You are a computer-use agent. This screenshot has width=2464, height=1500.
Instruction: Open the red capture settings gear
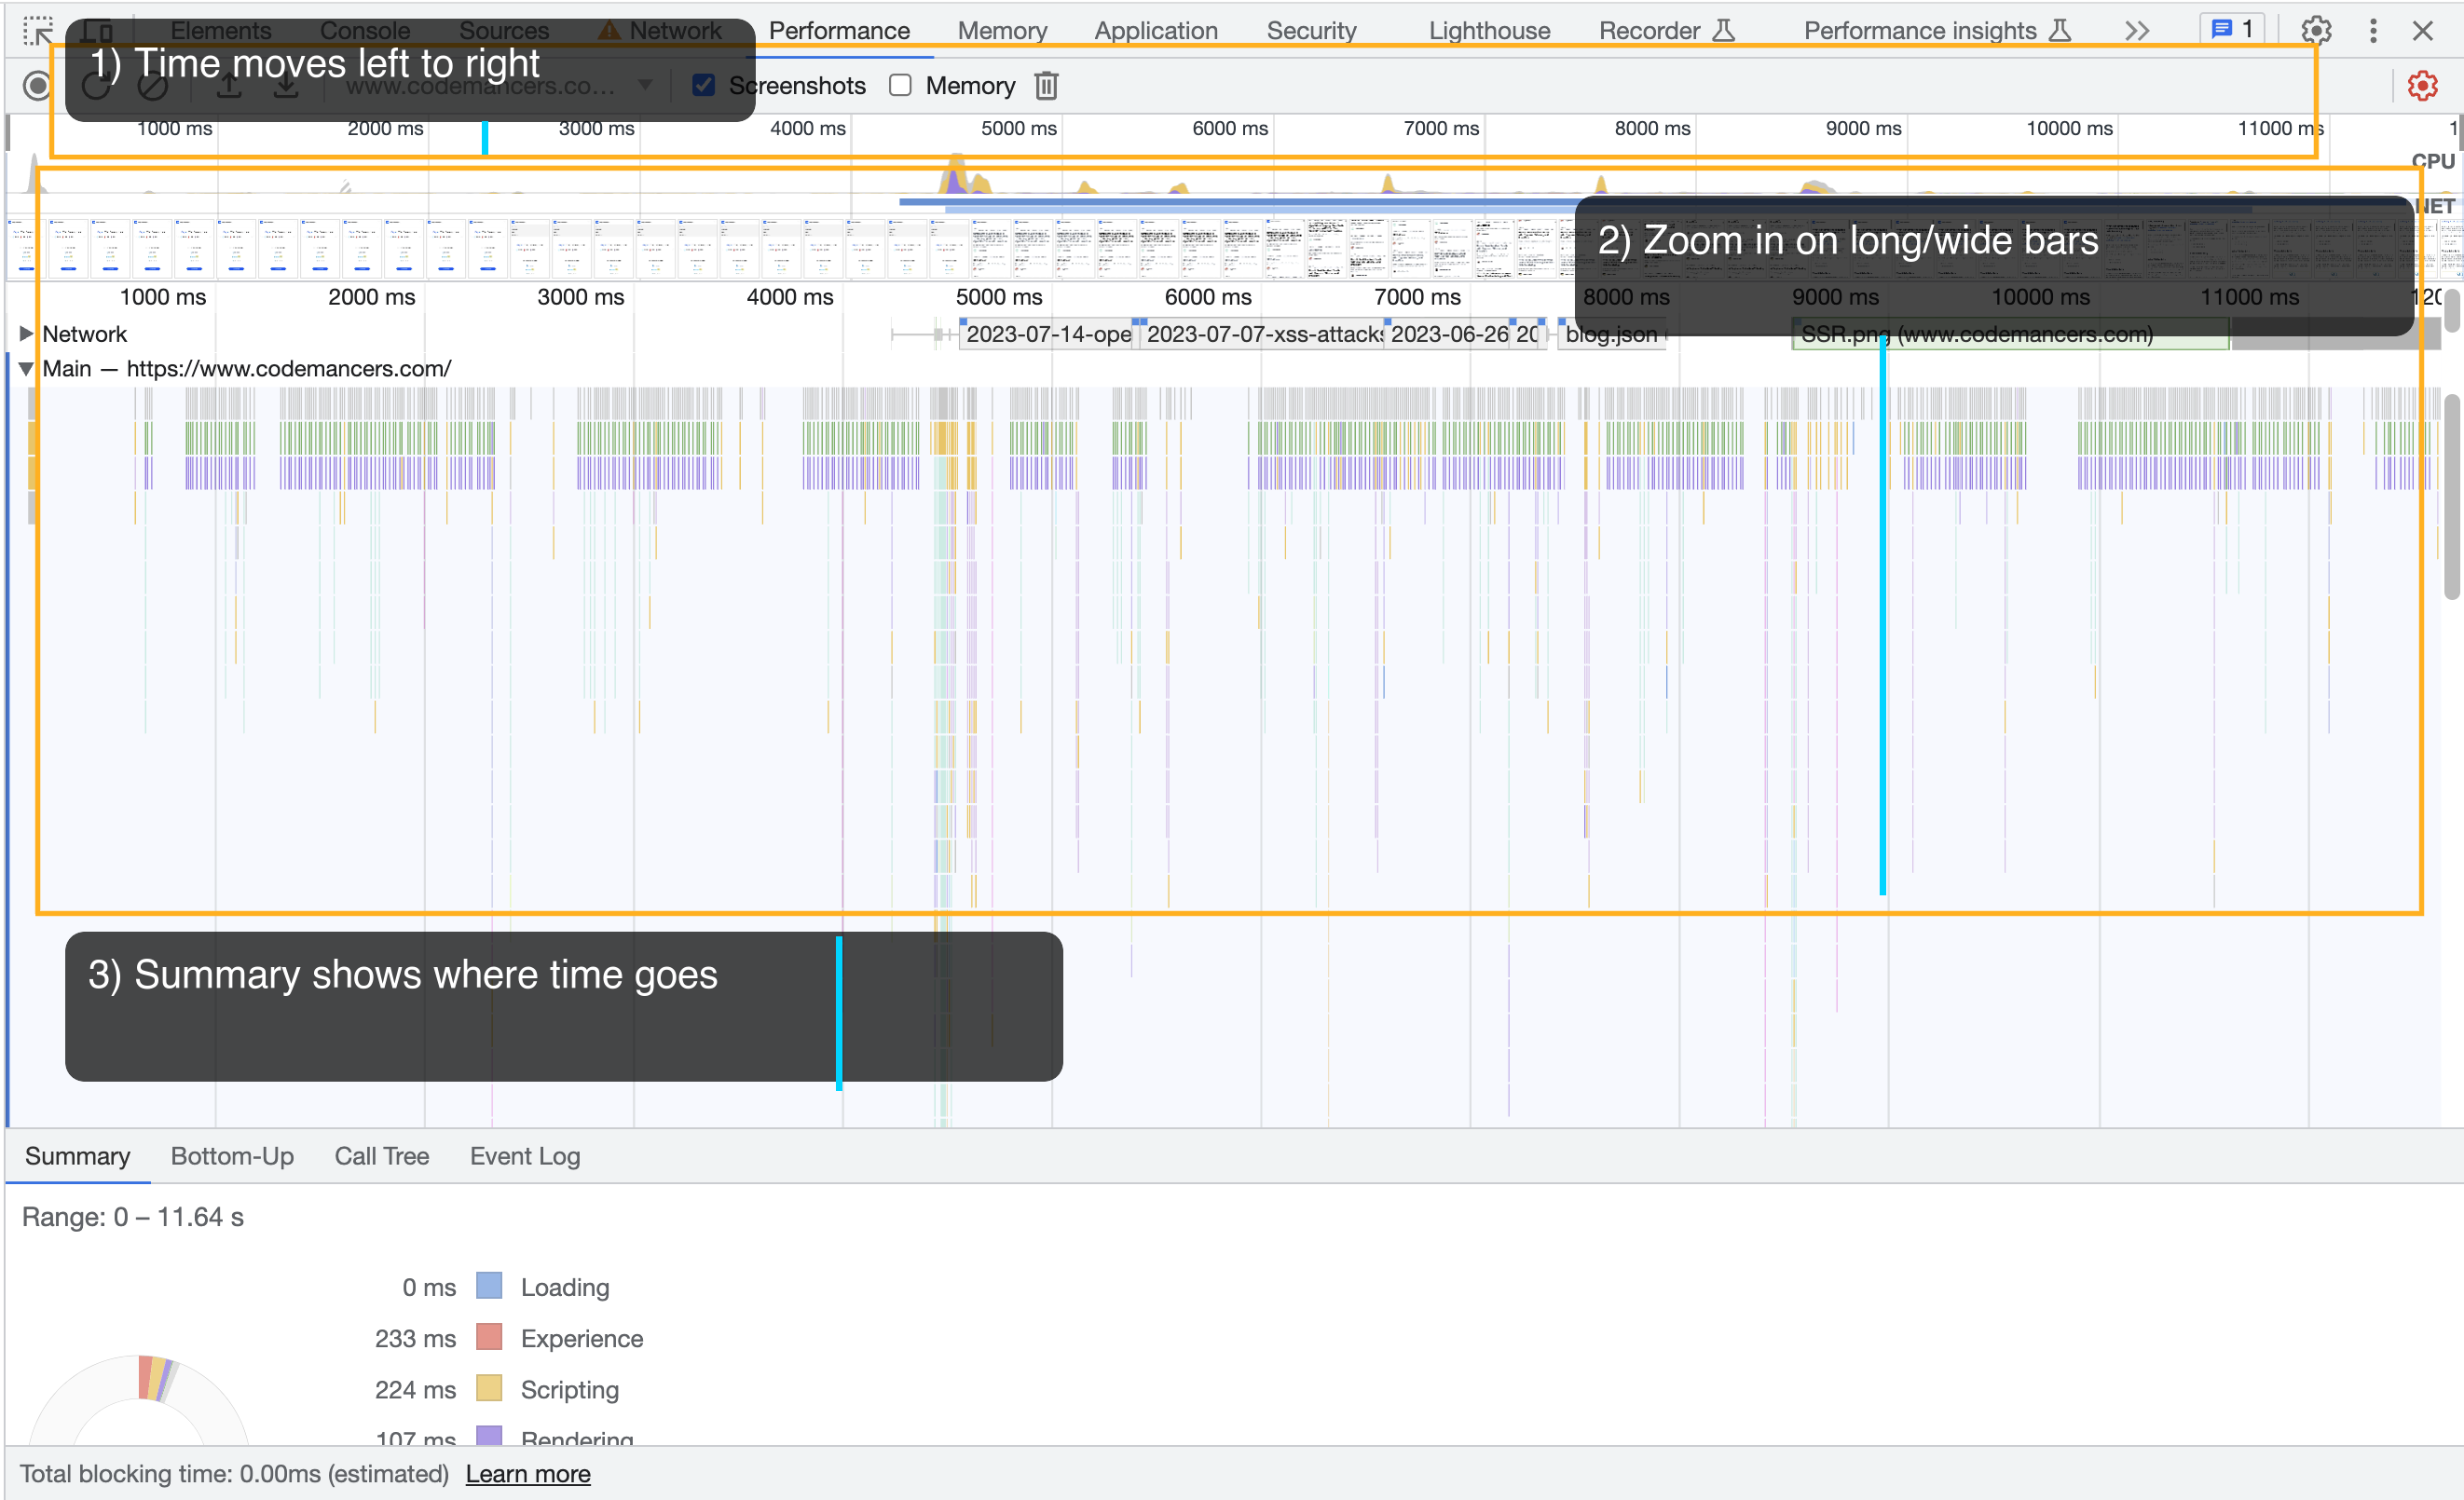[2422, 86]
